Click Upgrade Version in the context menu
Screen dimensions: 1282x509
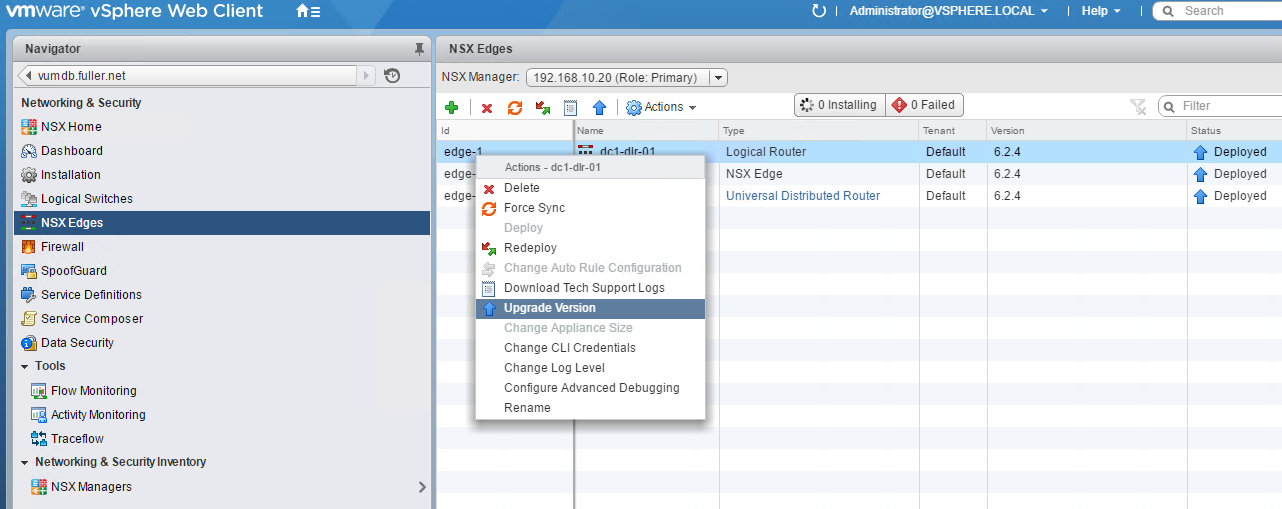tap(590, 308)
